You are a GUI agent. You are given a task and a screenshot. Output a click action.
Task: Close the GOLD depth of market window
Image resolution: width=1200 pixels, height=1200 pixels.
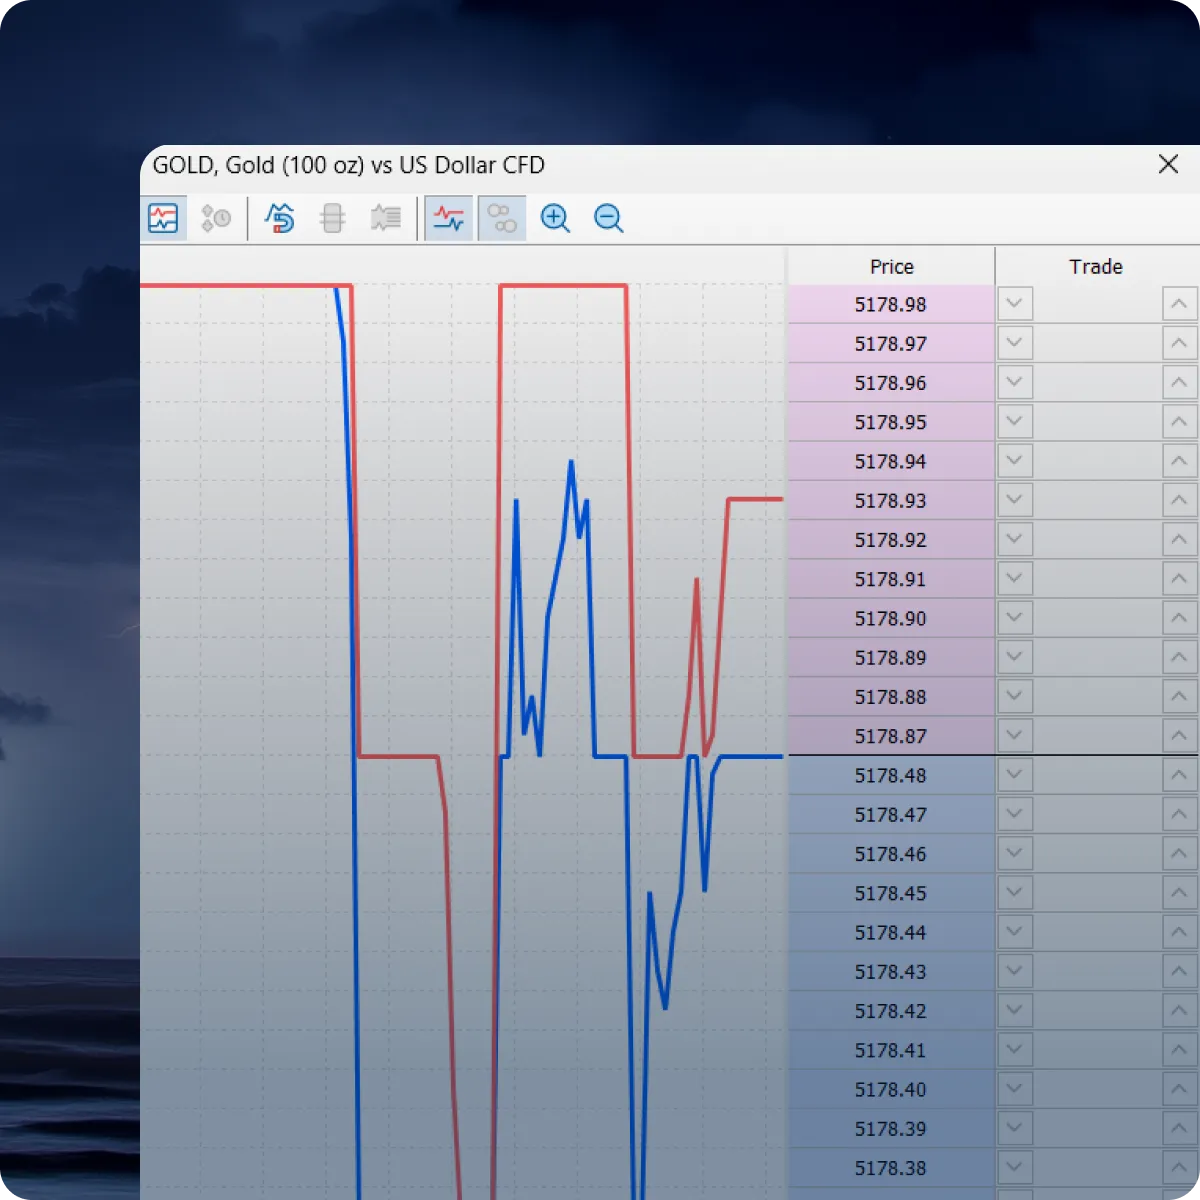[x=1168, y=164]
